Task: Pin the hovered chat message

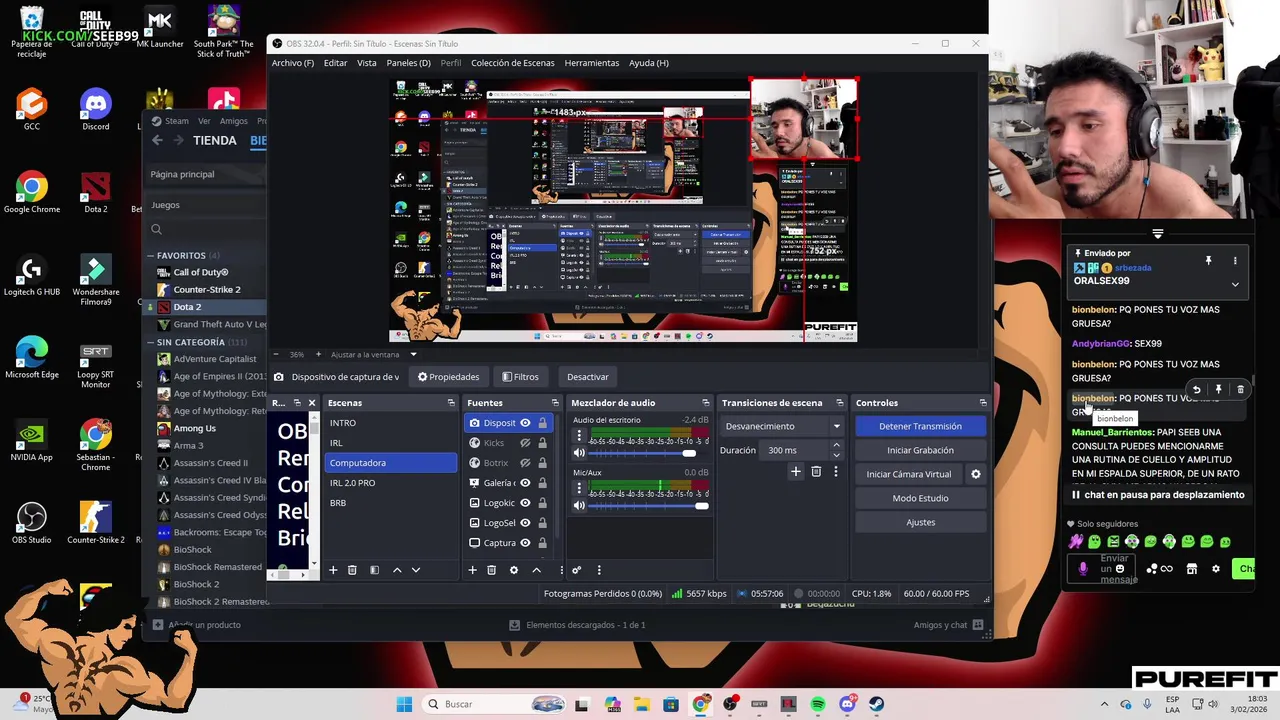Action: click(1218, 390)
